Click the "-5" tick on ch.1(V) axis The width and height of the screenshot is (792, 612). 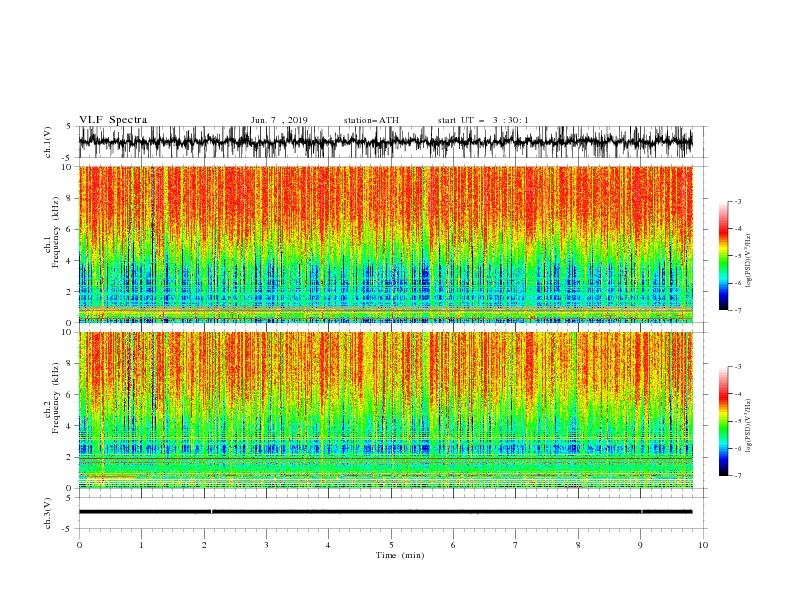[68, 158]
